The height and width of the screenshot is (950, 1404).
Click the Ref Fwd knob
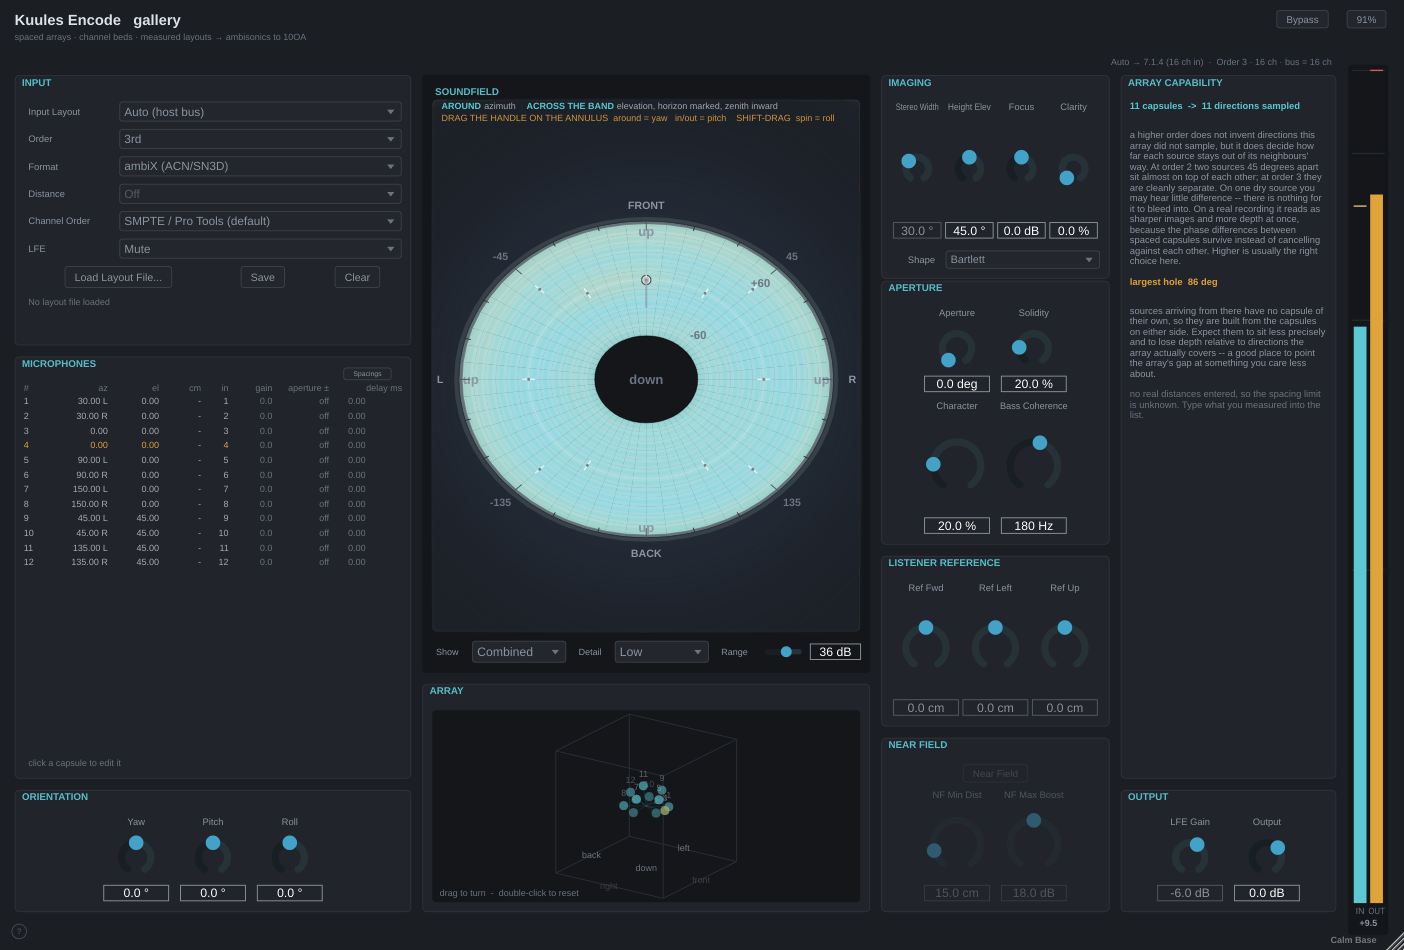click(926, 645)
